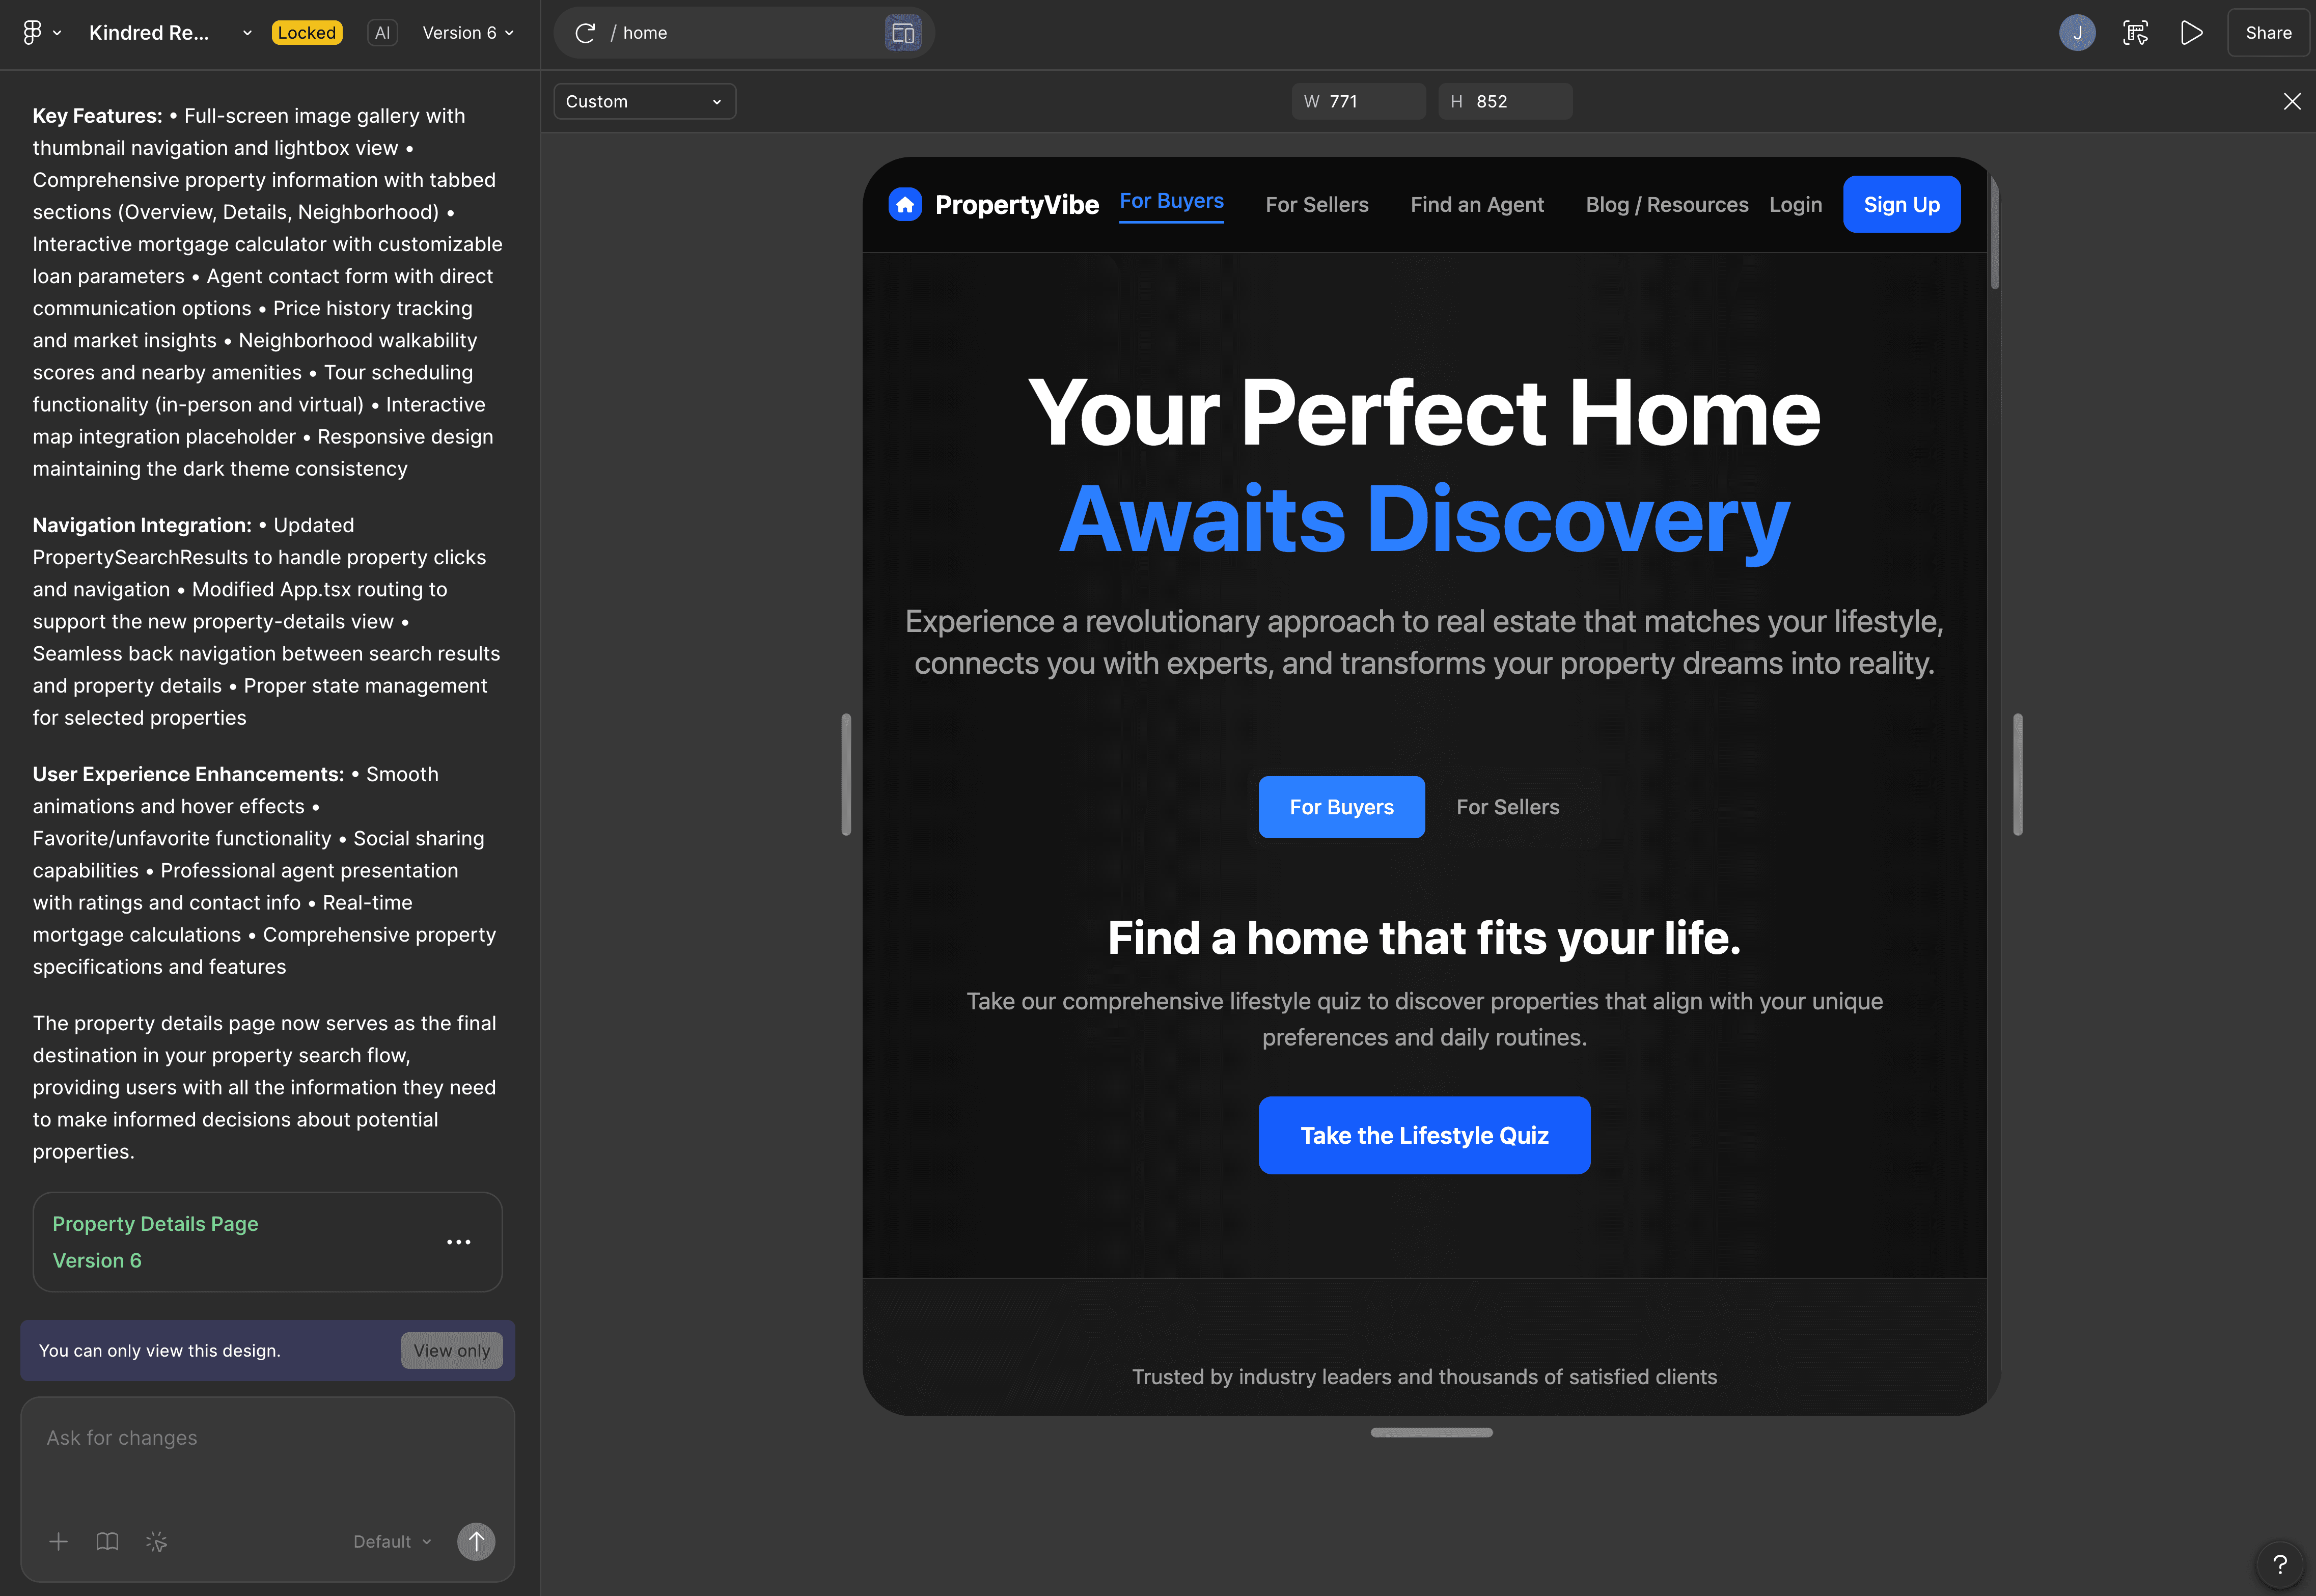Toggle the AI badge
Viewport: 2316px width, 1596px height.
pyautogui.click(x=382, y=33)
